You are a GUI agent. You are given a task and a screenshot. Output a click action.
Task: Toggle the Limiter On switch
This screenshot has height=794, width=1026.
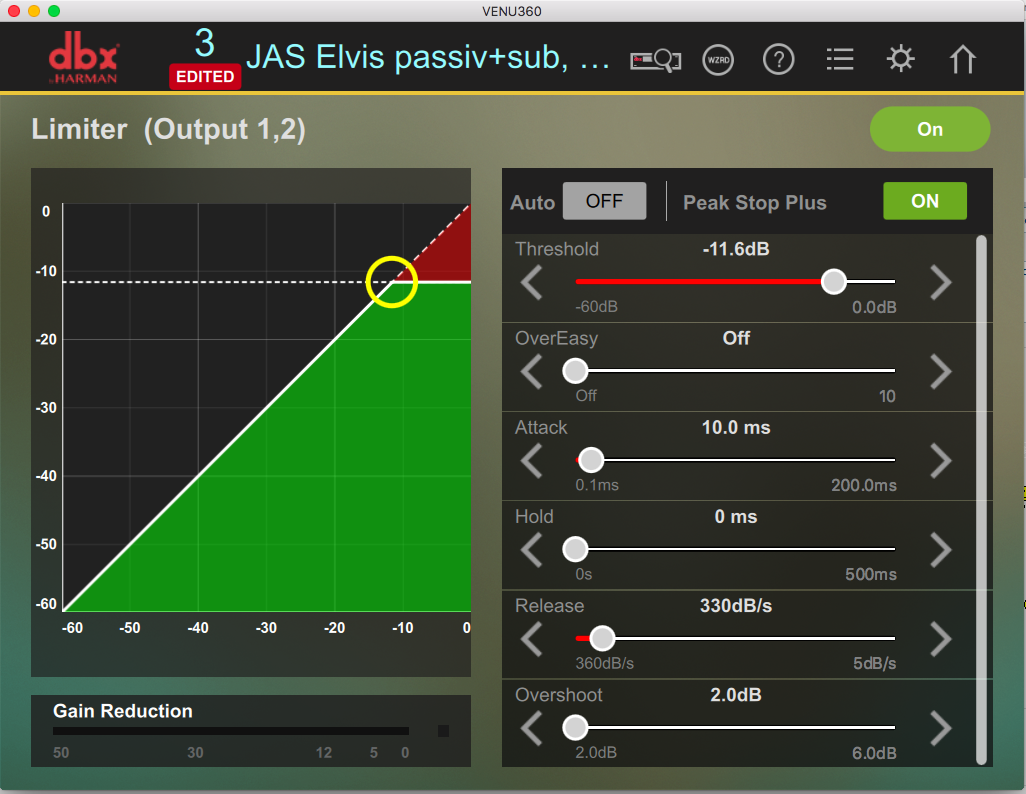[930, 129]
